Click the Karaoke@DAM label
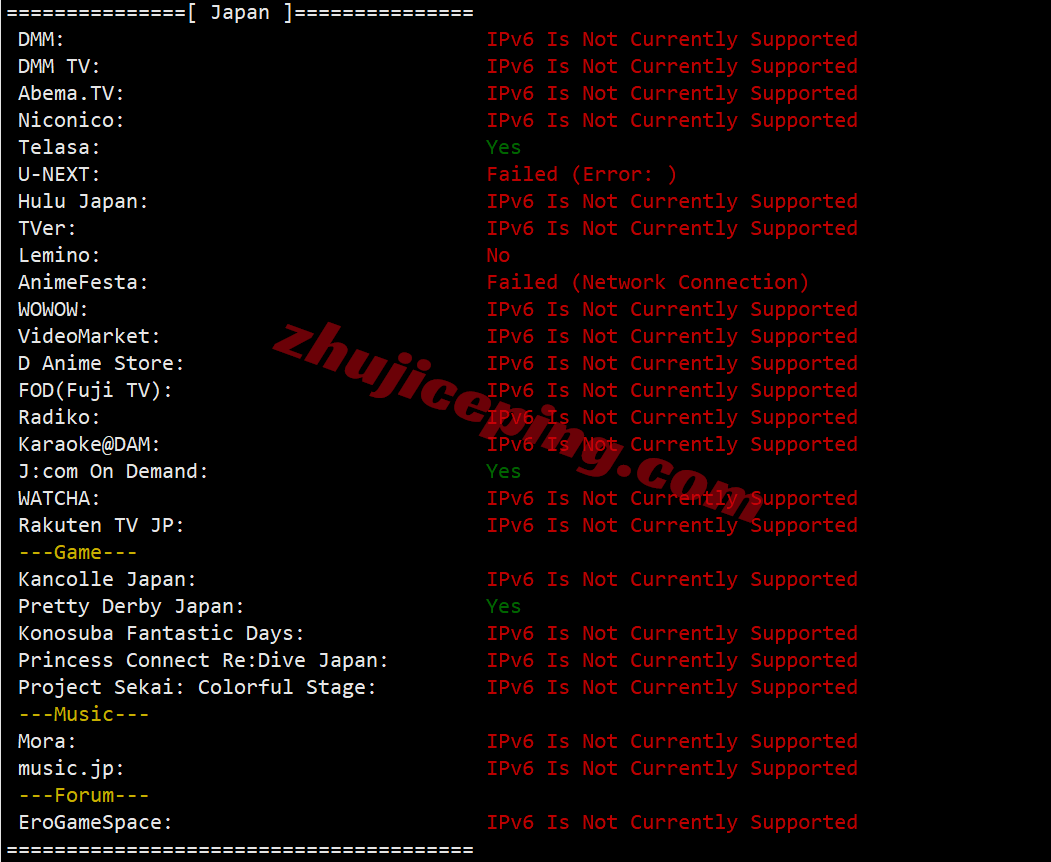Image resolution: width=1051 pixels, height=862 pixels. click(x=89, y=444)
